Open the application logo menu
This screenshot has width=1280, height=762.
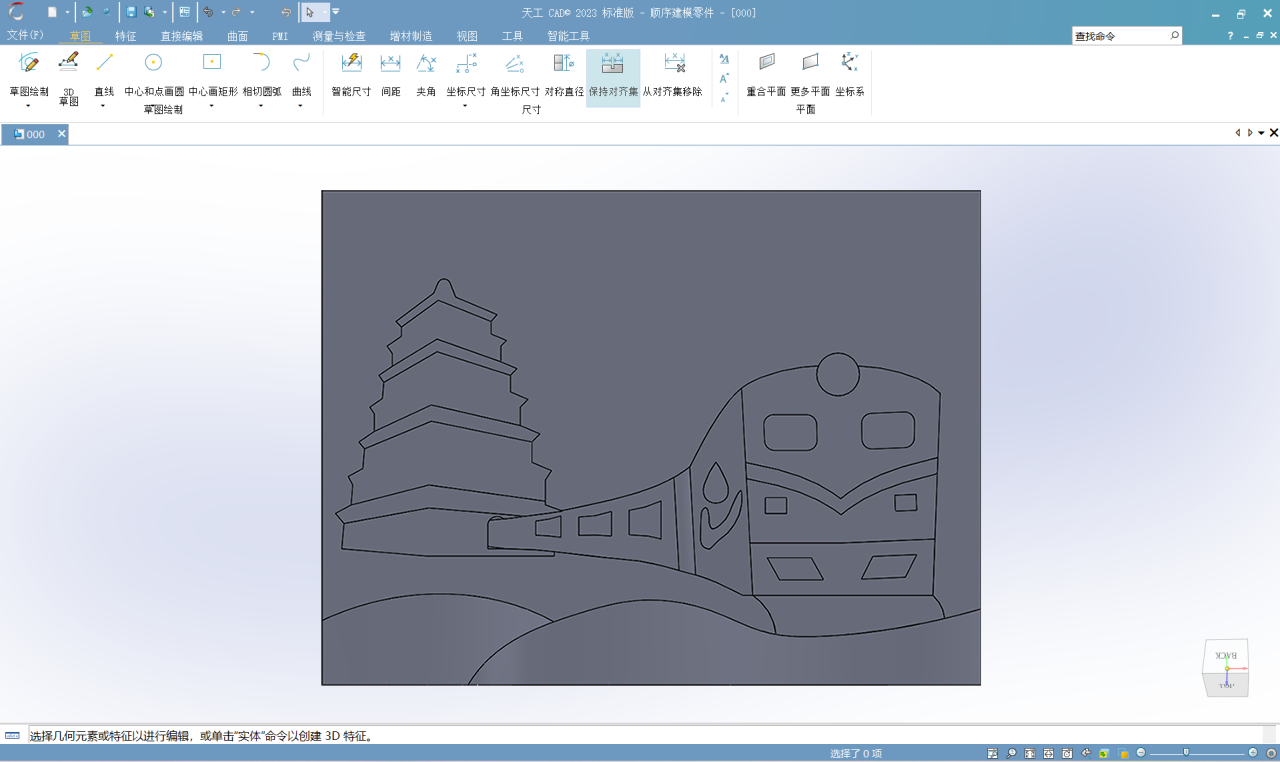click(16, 12)
